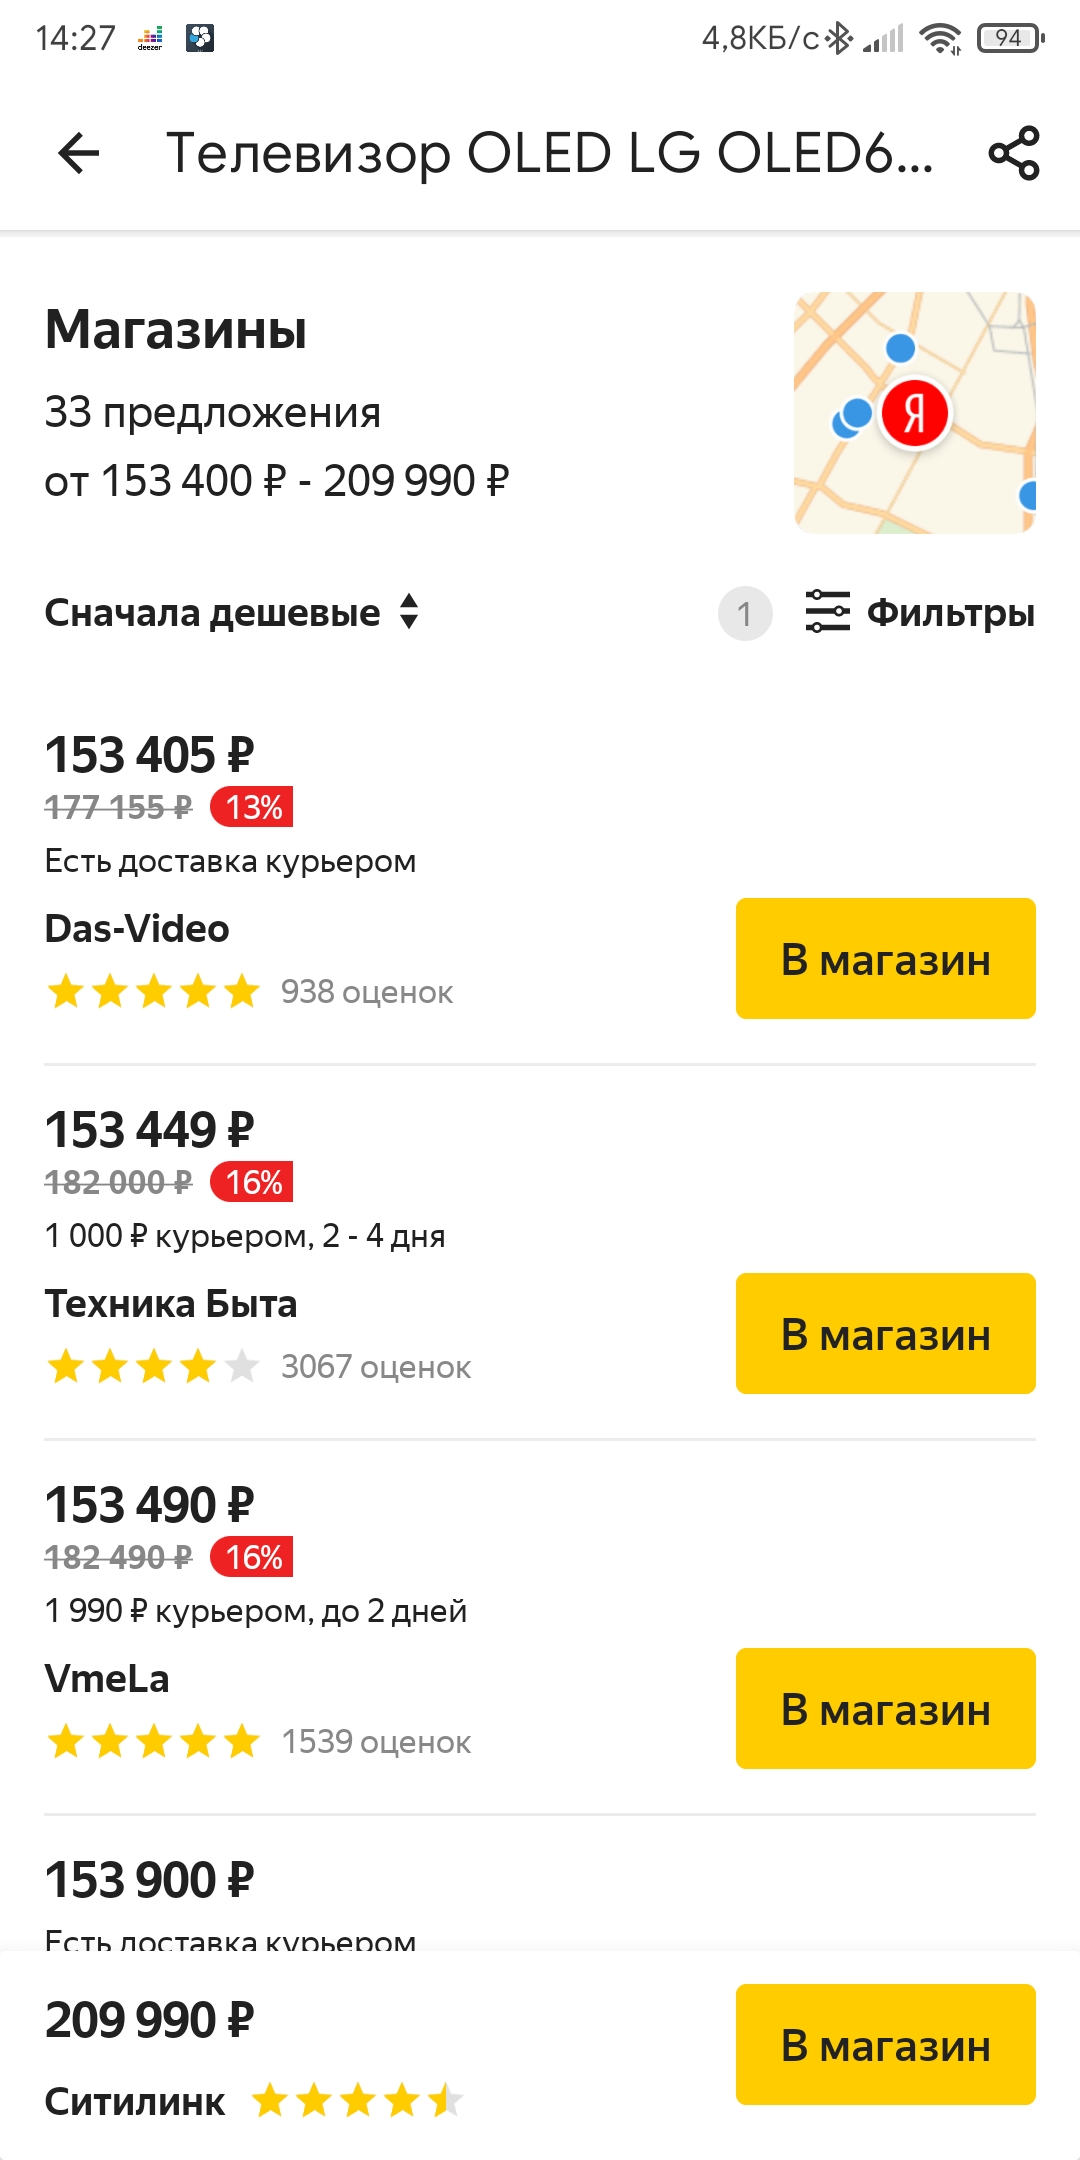Image resolution: width=1080 pixels, height=2160 pixels.
Task: Tap the sort up-down arrows icon
Action: coord(409,612)
